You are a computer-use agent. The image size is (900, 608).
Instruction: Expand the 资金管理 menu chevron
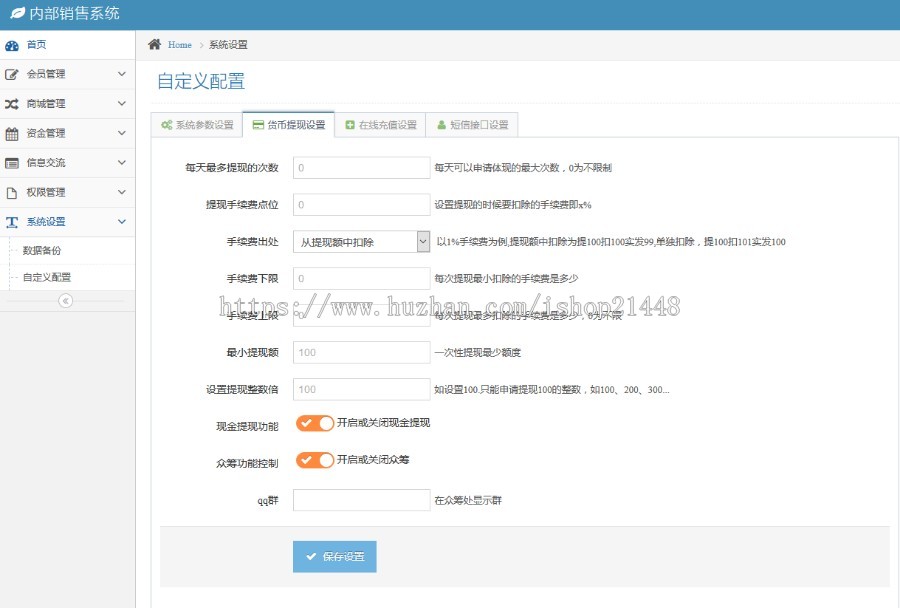point(121,133)
